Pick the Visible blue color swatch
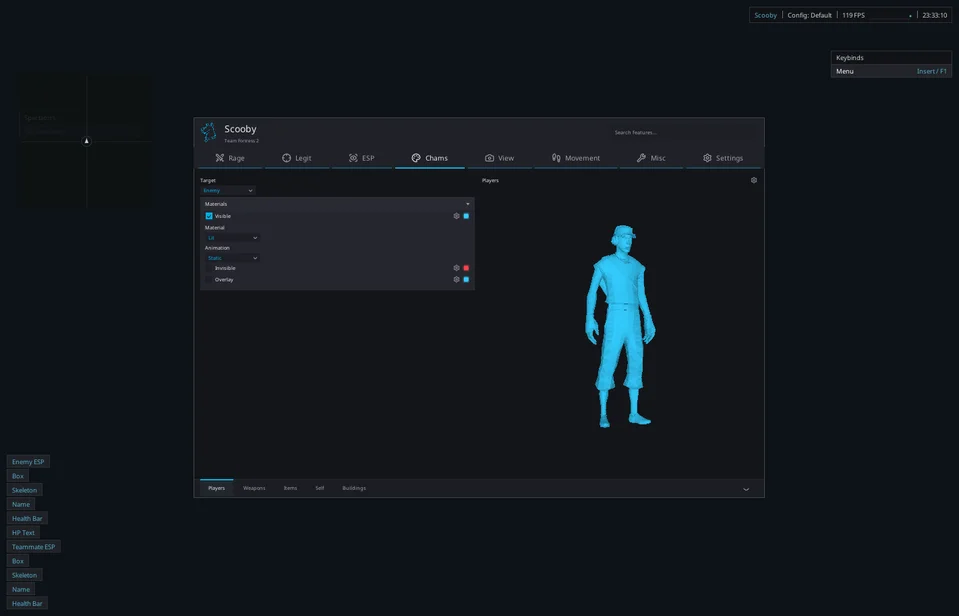Image resolution: width=959 pixels, height=616 pixels. [x=466, y=216]
